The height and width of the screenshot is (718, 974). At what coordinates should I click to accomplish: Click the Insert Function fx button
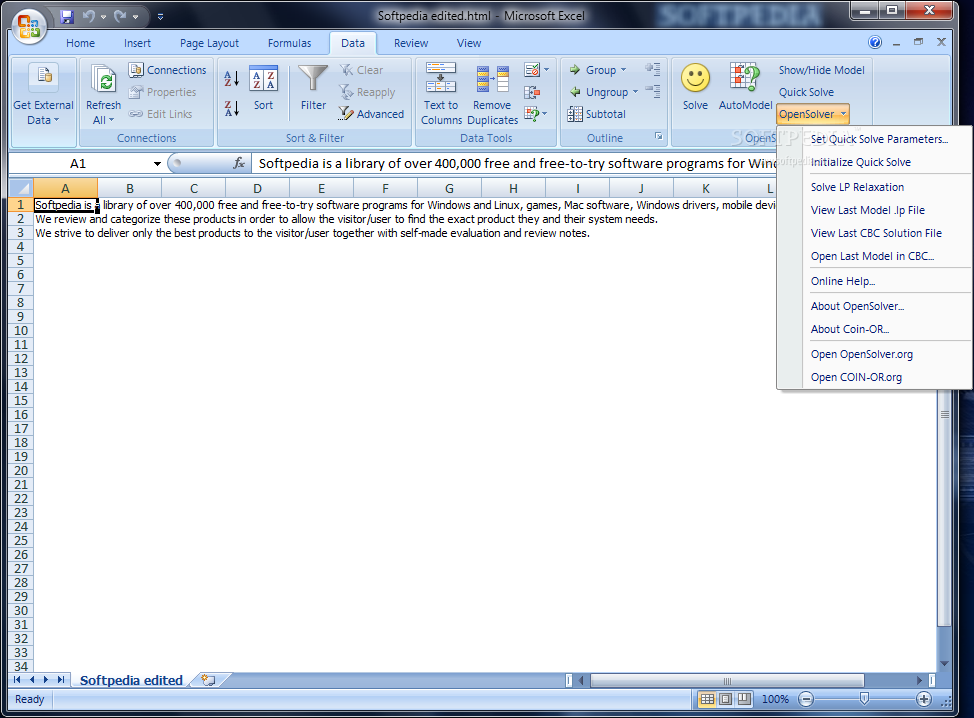(239, 163)
